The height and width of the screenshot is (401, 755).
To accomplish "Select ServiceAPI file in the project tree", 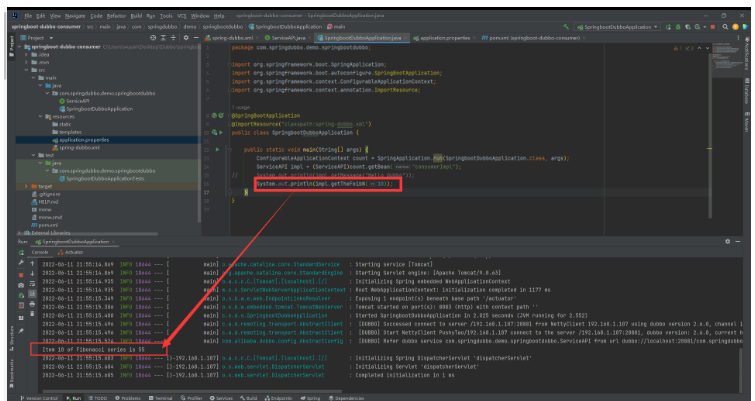I will [77, 101].
